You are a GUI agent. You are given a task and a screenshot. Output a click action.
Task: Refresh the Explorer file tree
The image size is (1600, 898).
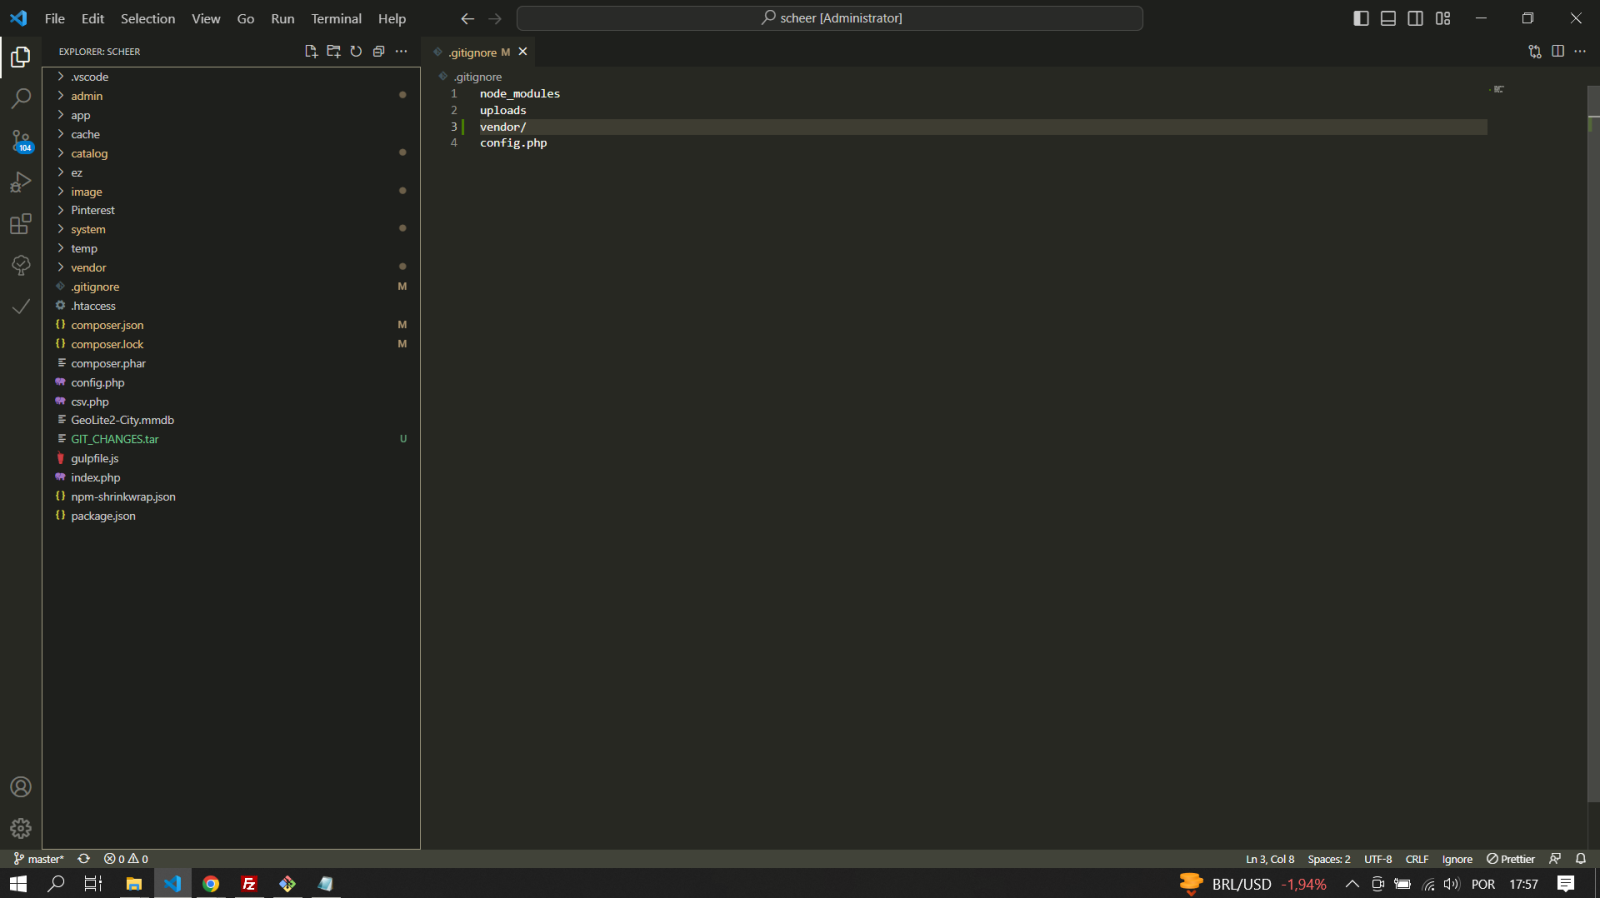pyautogui.click(x=356, y=52)
